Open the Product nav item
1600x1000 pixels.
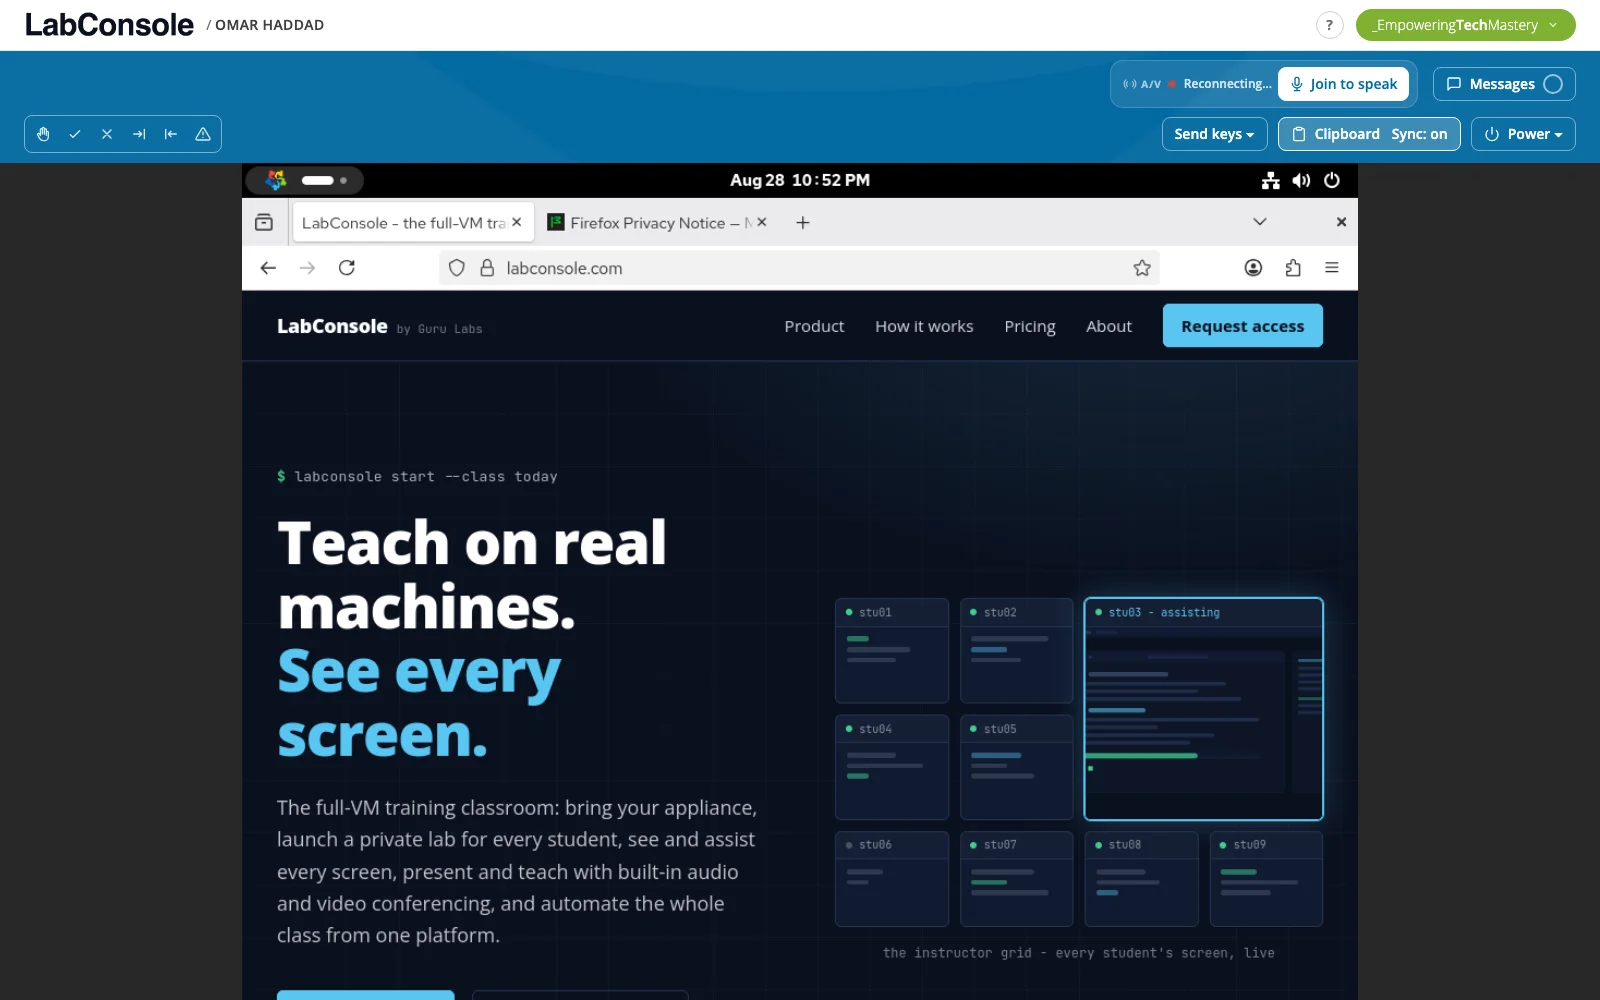click(814, 326)
